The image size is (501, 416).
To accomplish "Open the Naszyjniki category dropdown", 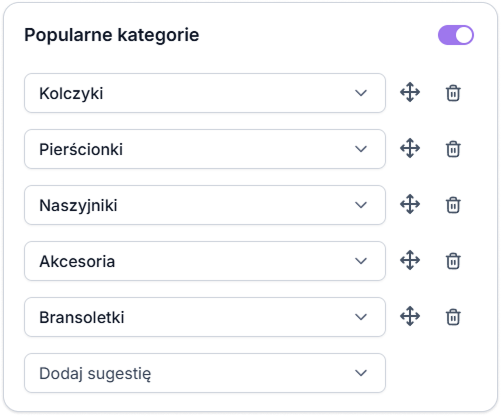I will [x=205, y=205].
